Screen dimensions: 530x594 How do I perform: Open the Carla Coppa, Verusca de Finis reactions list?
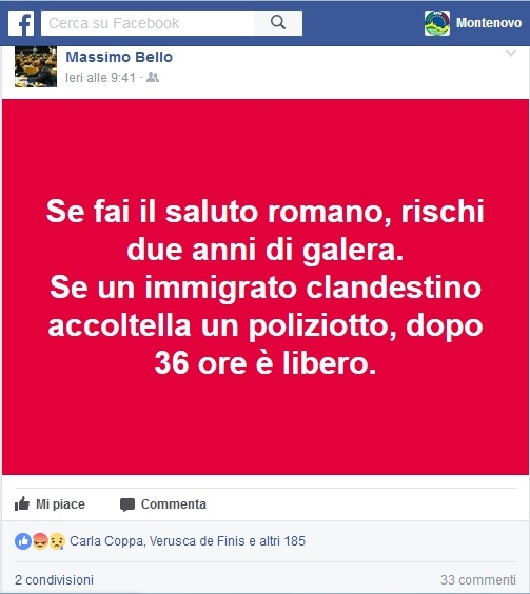188,541
